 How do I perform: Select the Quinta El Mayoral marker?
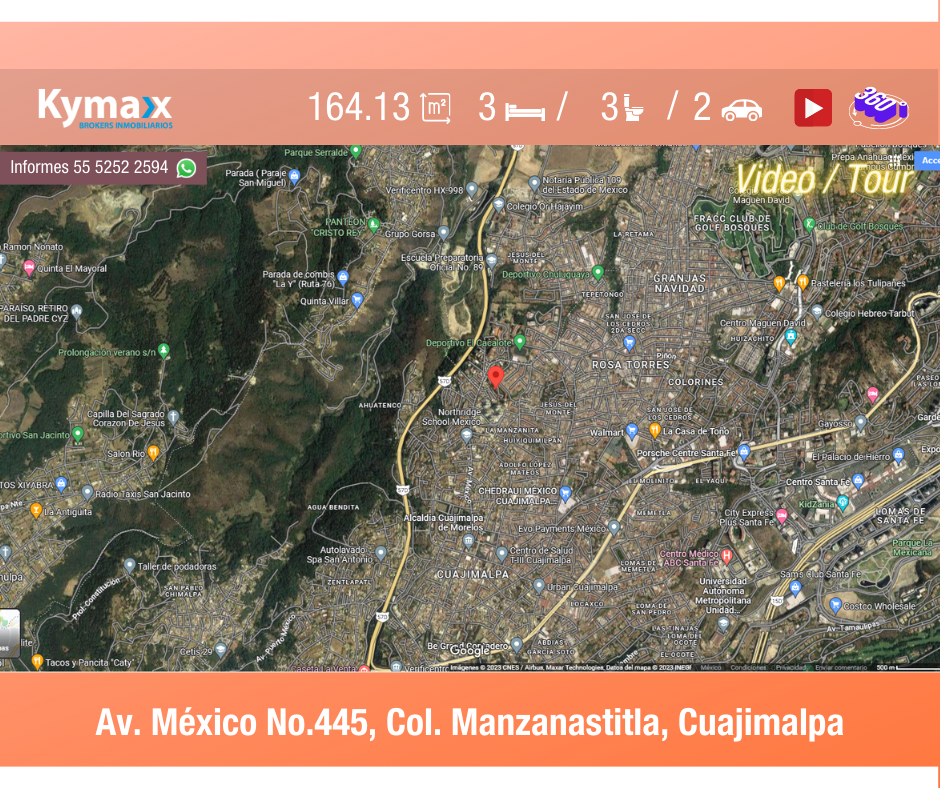(28, 267)
